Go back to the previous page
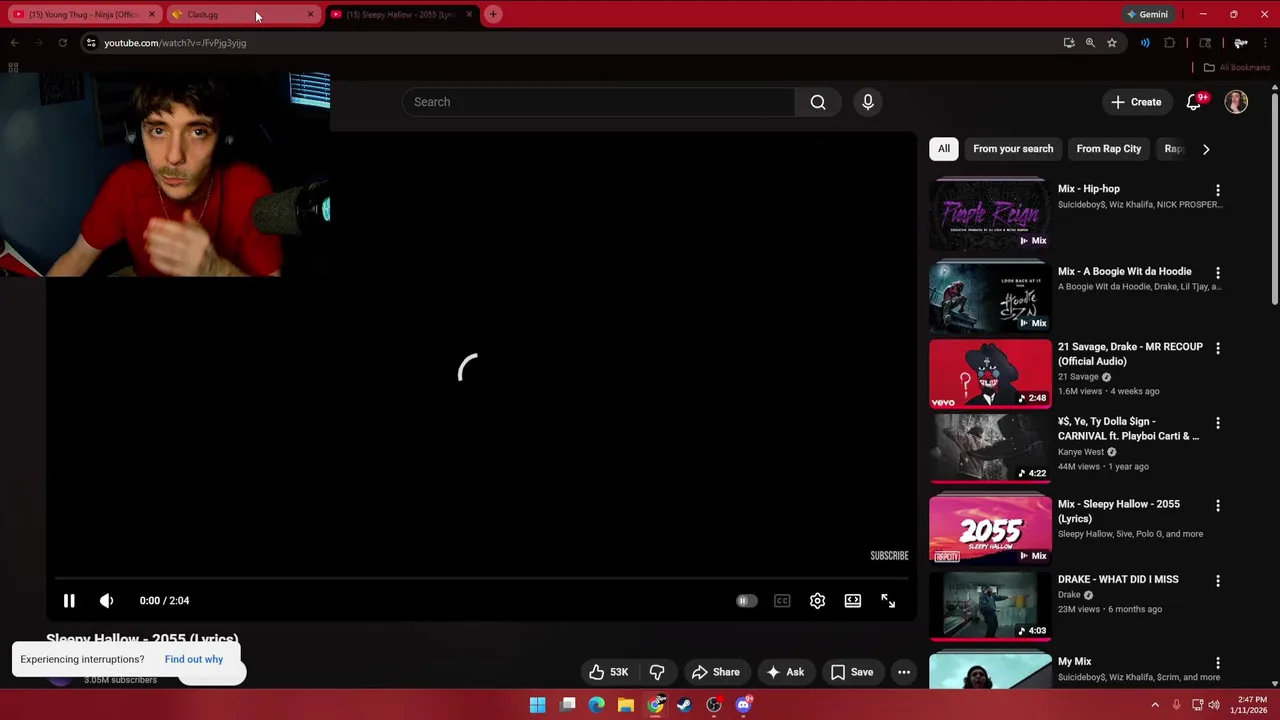 click(14, 43)
